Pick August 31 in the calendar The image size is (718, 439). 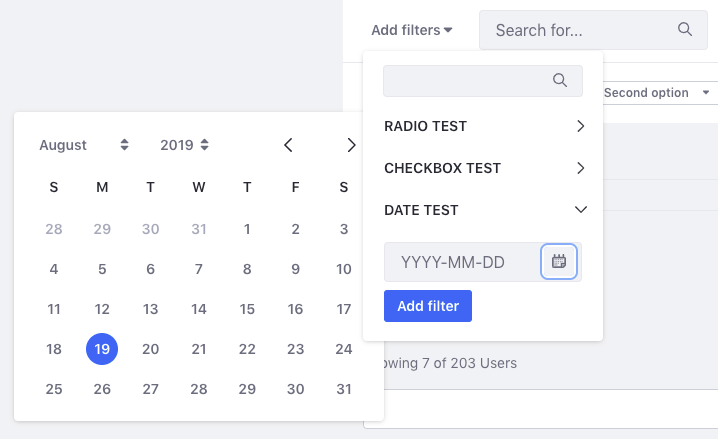point(344,388)
